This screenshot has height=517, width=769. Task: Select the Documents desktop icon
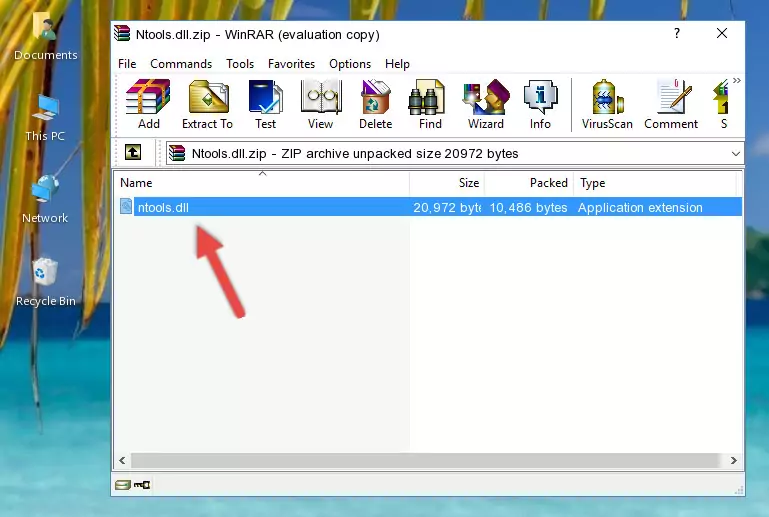[45, 37]
